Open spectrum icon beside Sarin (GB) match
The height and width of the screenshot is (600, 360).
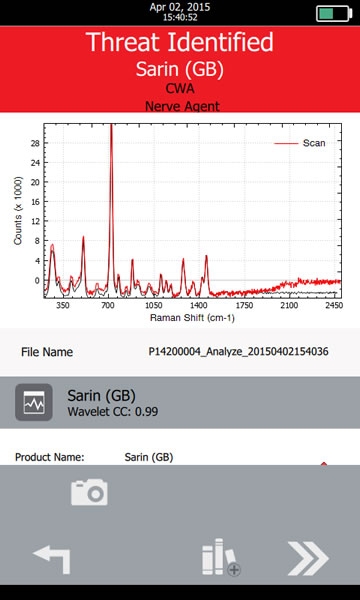tap(34, 402)
